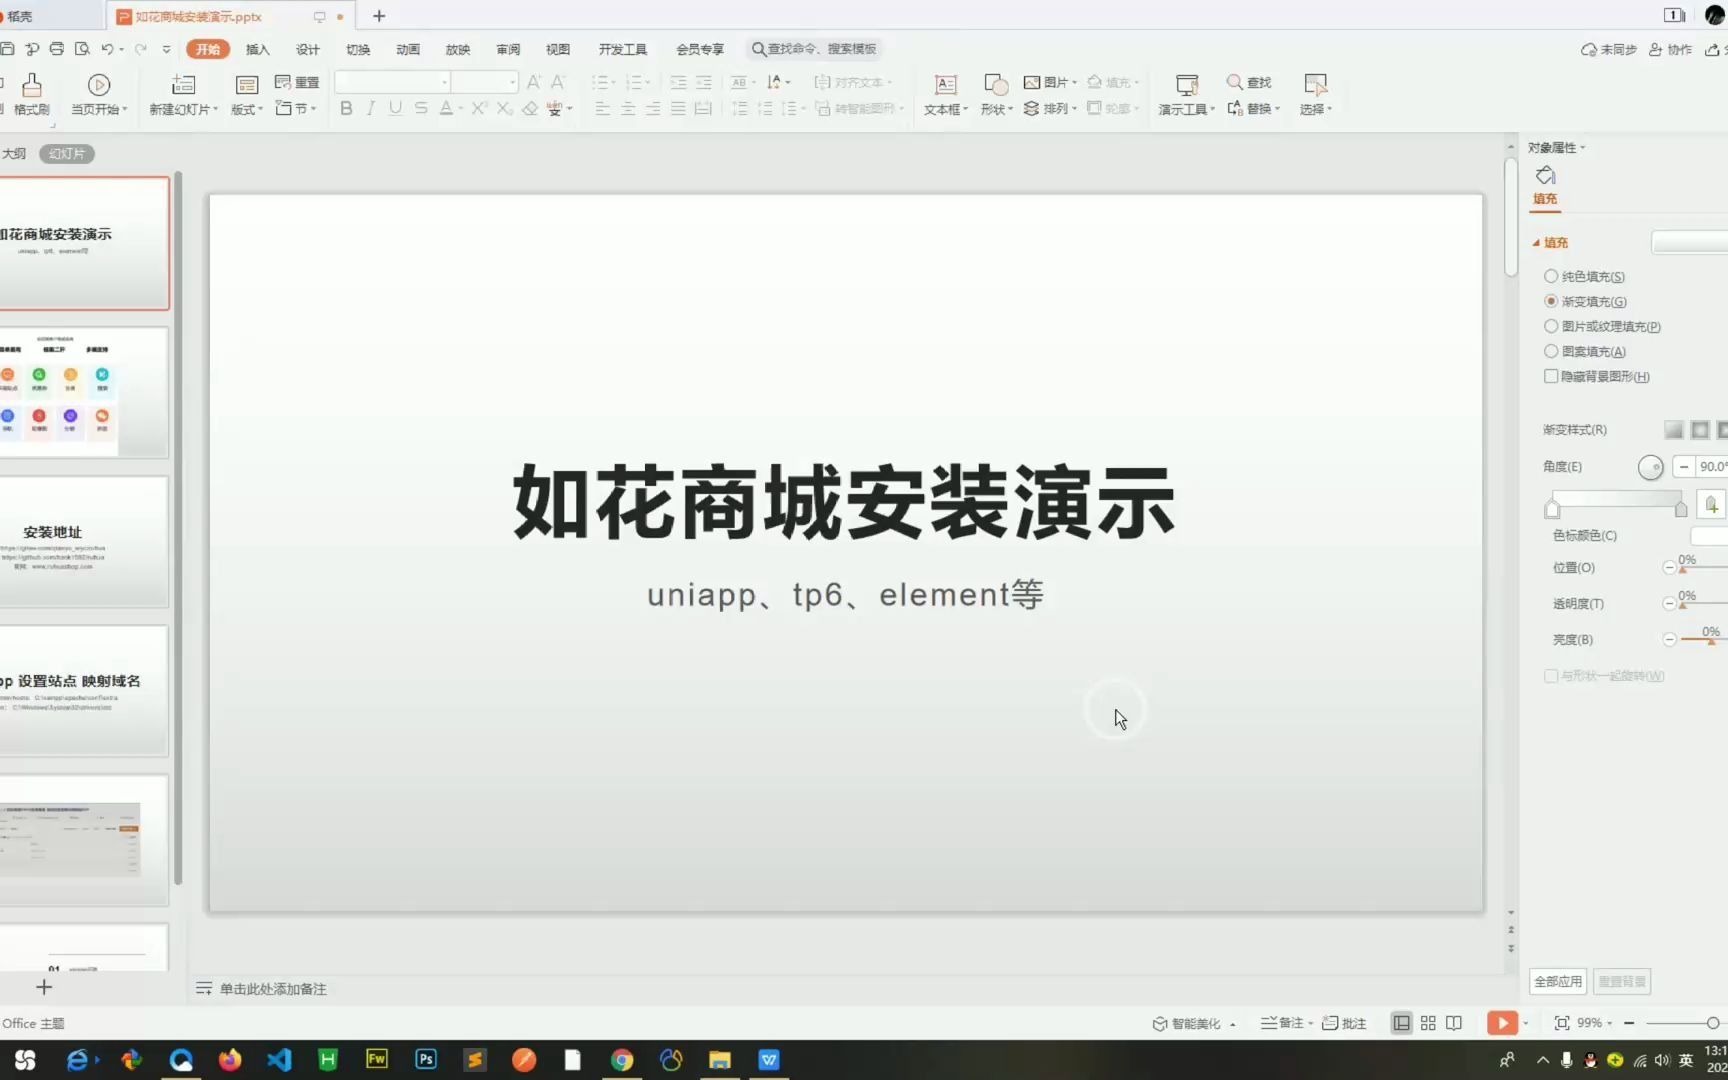Image resolution: width=1728 pixels, height=1080 pixels.
Task: Open Google Chrome from the taskbar
Action: coord(622,1060)
